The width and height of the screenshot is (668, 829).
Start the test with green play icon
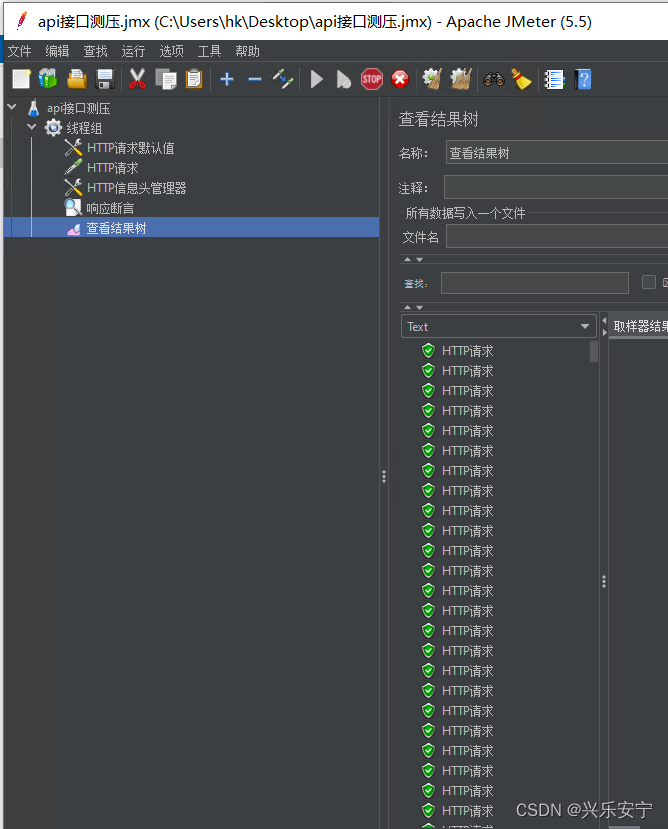[317, 79]
